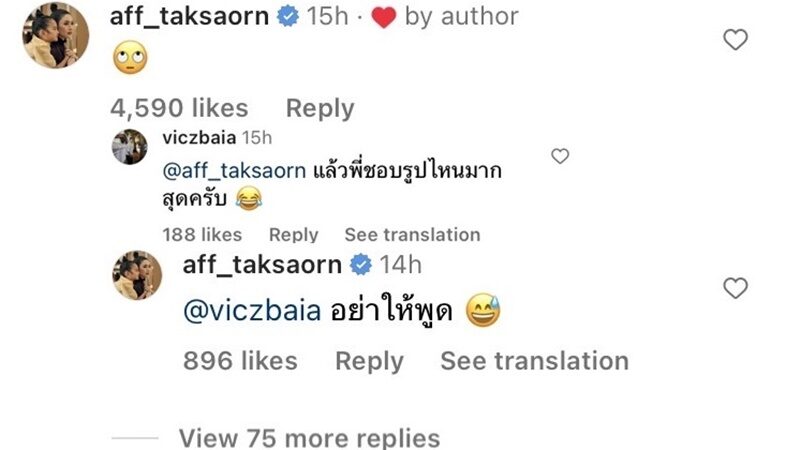
Task: Click the sweat-smile emoji in the 14h reply
Action: (x=483, y=310)
